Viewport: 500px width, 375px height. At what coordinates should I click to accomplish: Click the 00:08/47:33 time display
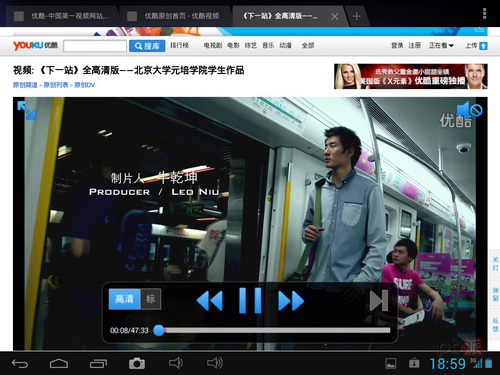129,330
